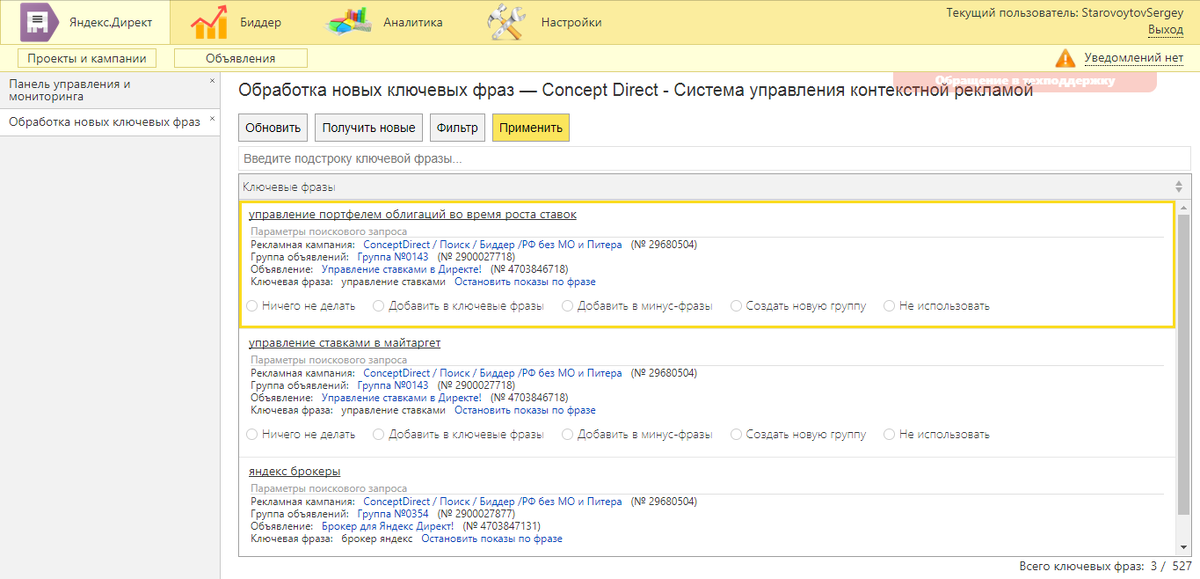
Task: Open ad Управление ставками в Директе! in майтаргет row
Action: pyautogui.click(x=401, y=397)
